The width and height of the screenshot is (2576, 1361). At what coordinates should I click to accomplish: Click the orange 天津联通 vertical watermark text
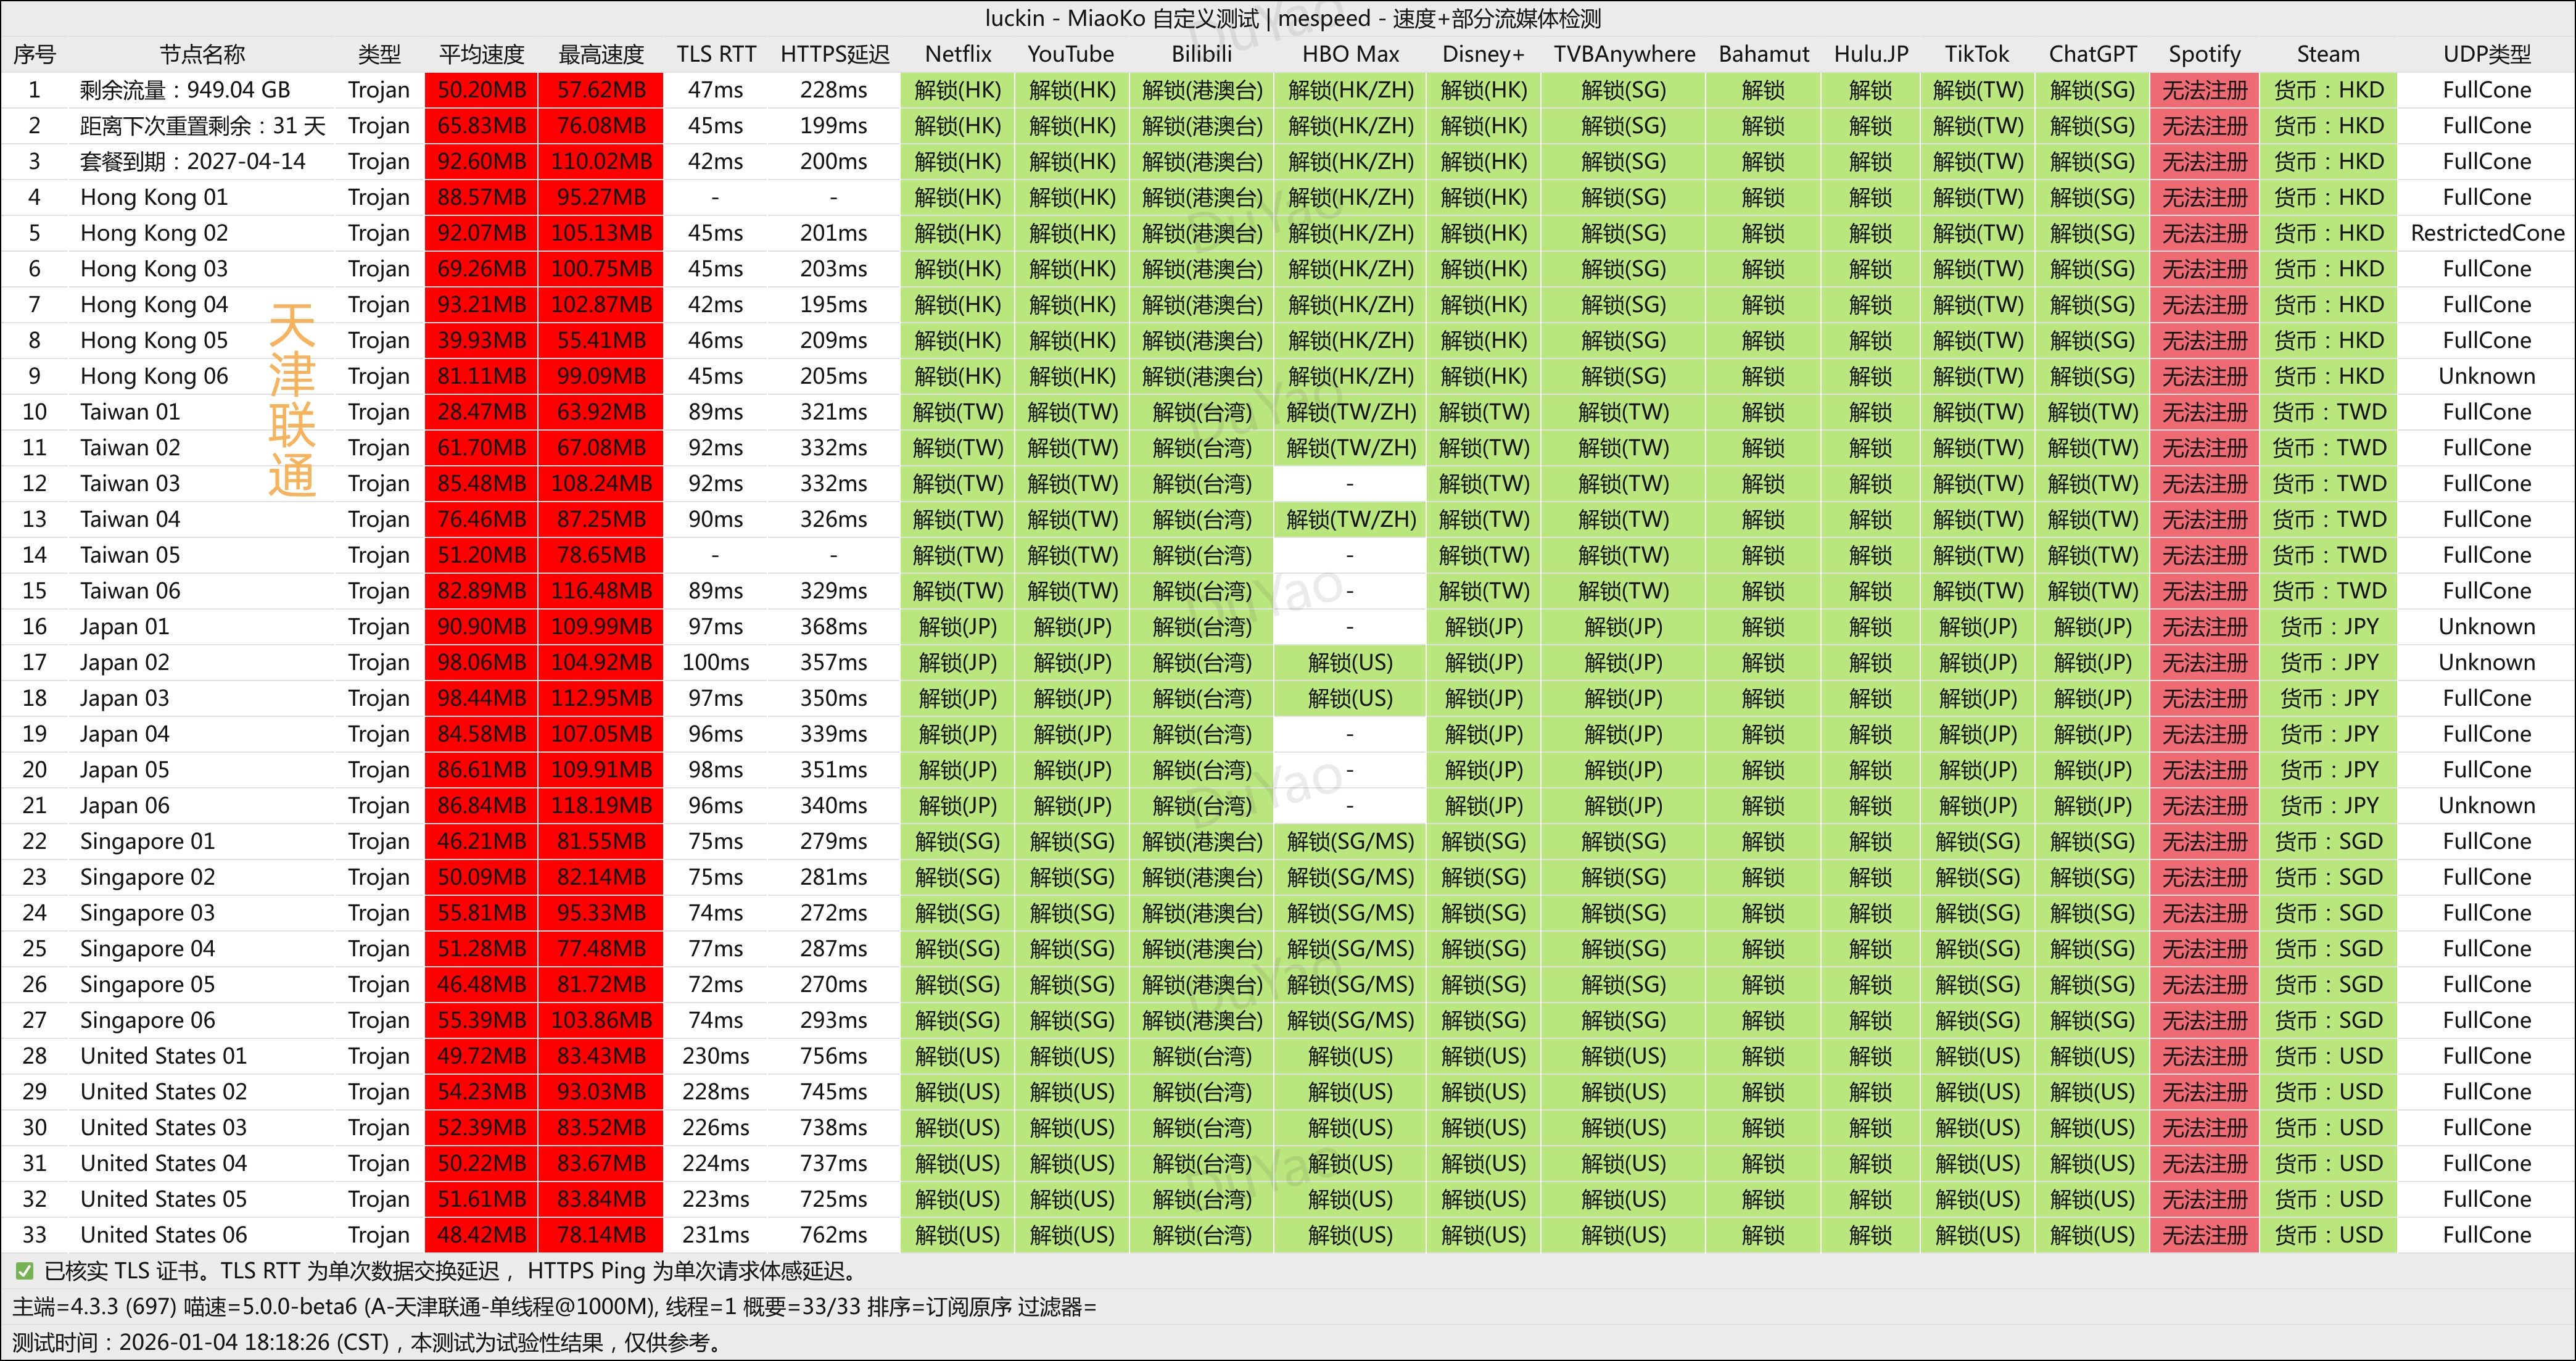click(x=291, y=400)
